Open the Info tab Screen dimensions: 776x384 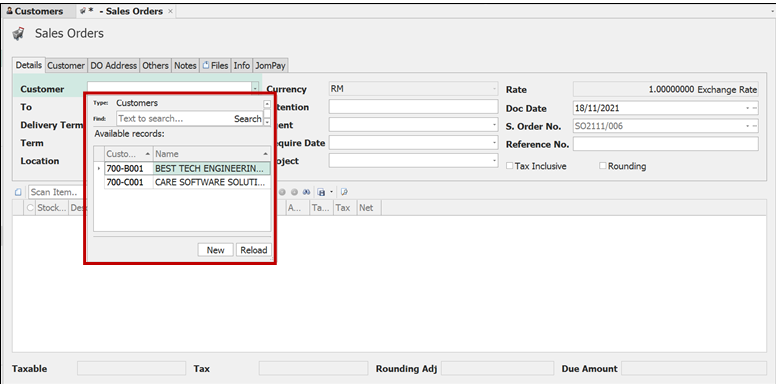click(x=242, y=65)
